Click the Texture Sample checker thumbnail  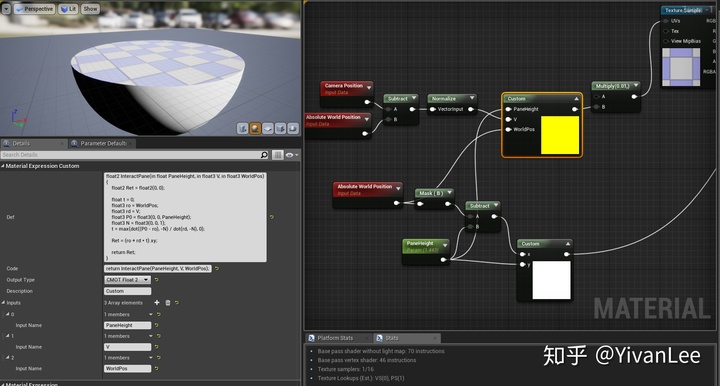[x=681, y=66]
